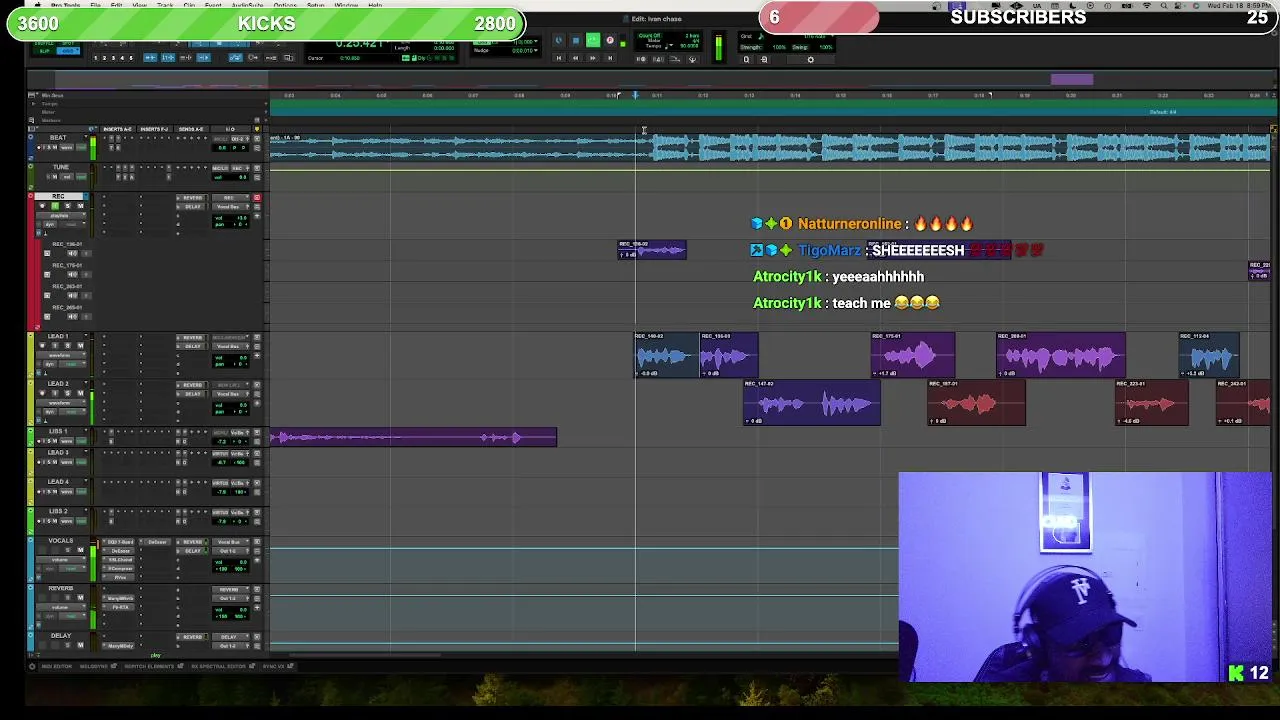Select first blue clip on LEAD 1
This screenshot has width=1280, height=720.
point(666,355)
